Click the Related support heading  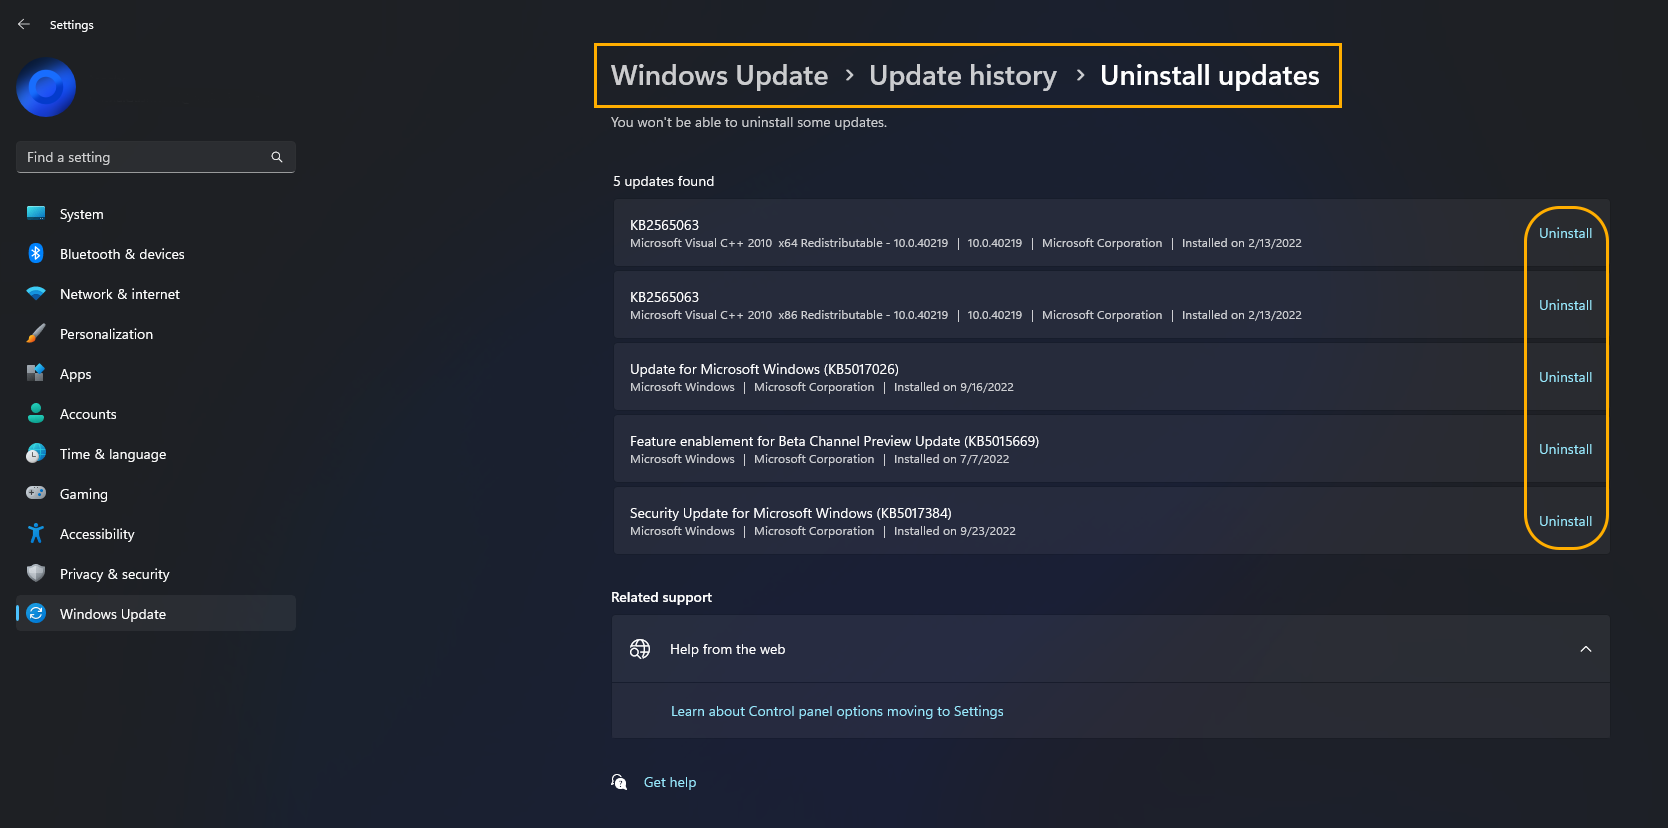click(x=661, y=597)
